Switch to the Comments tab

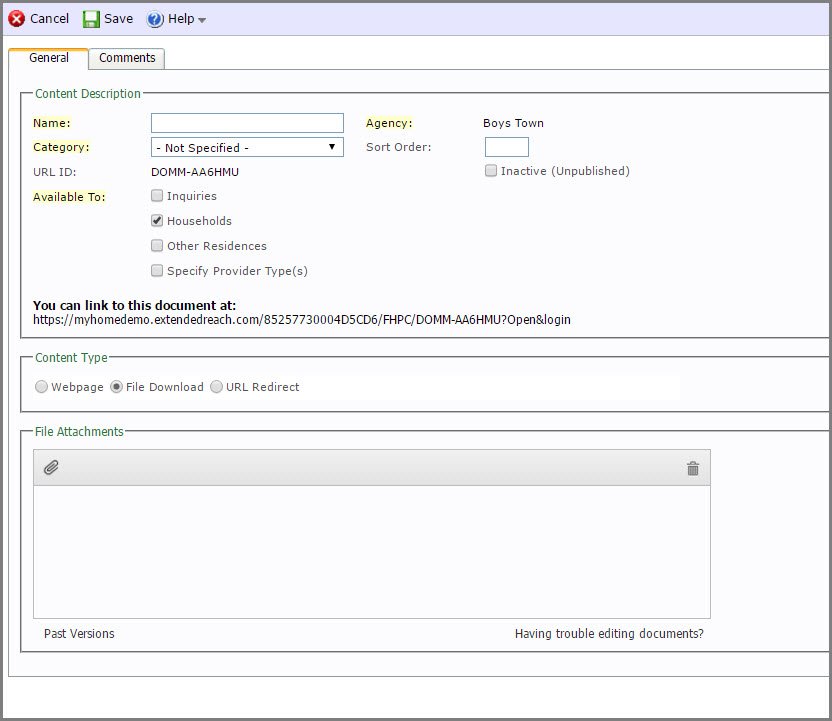(x=127, y=58)
